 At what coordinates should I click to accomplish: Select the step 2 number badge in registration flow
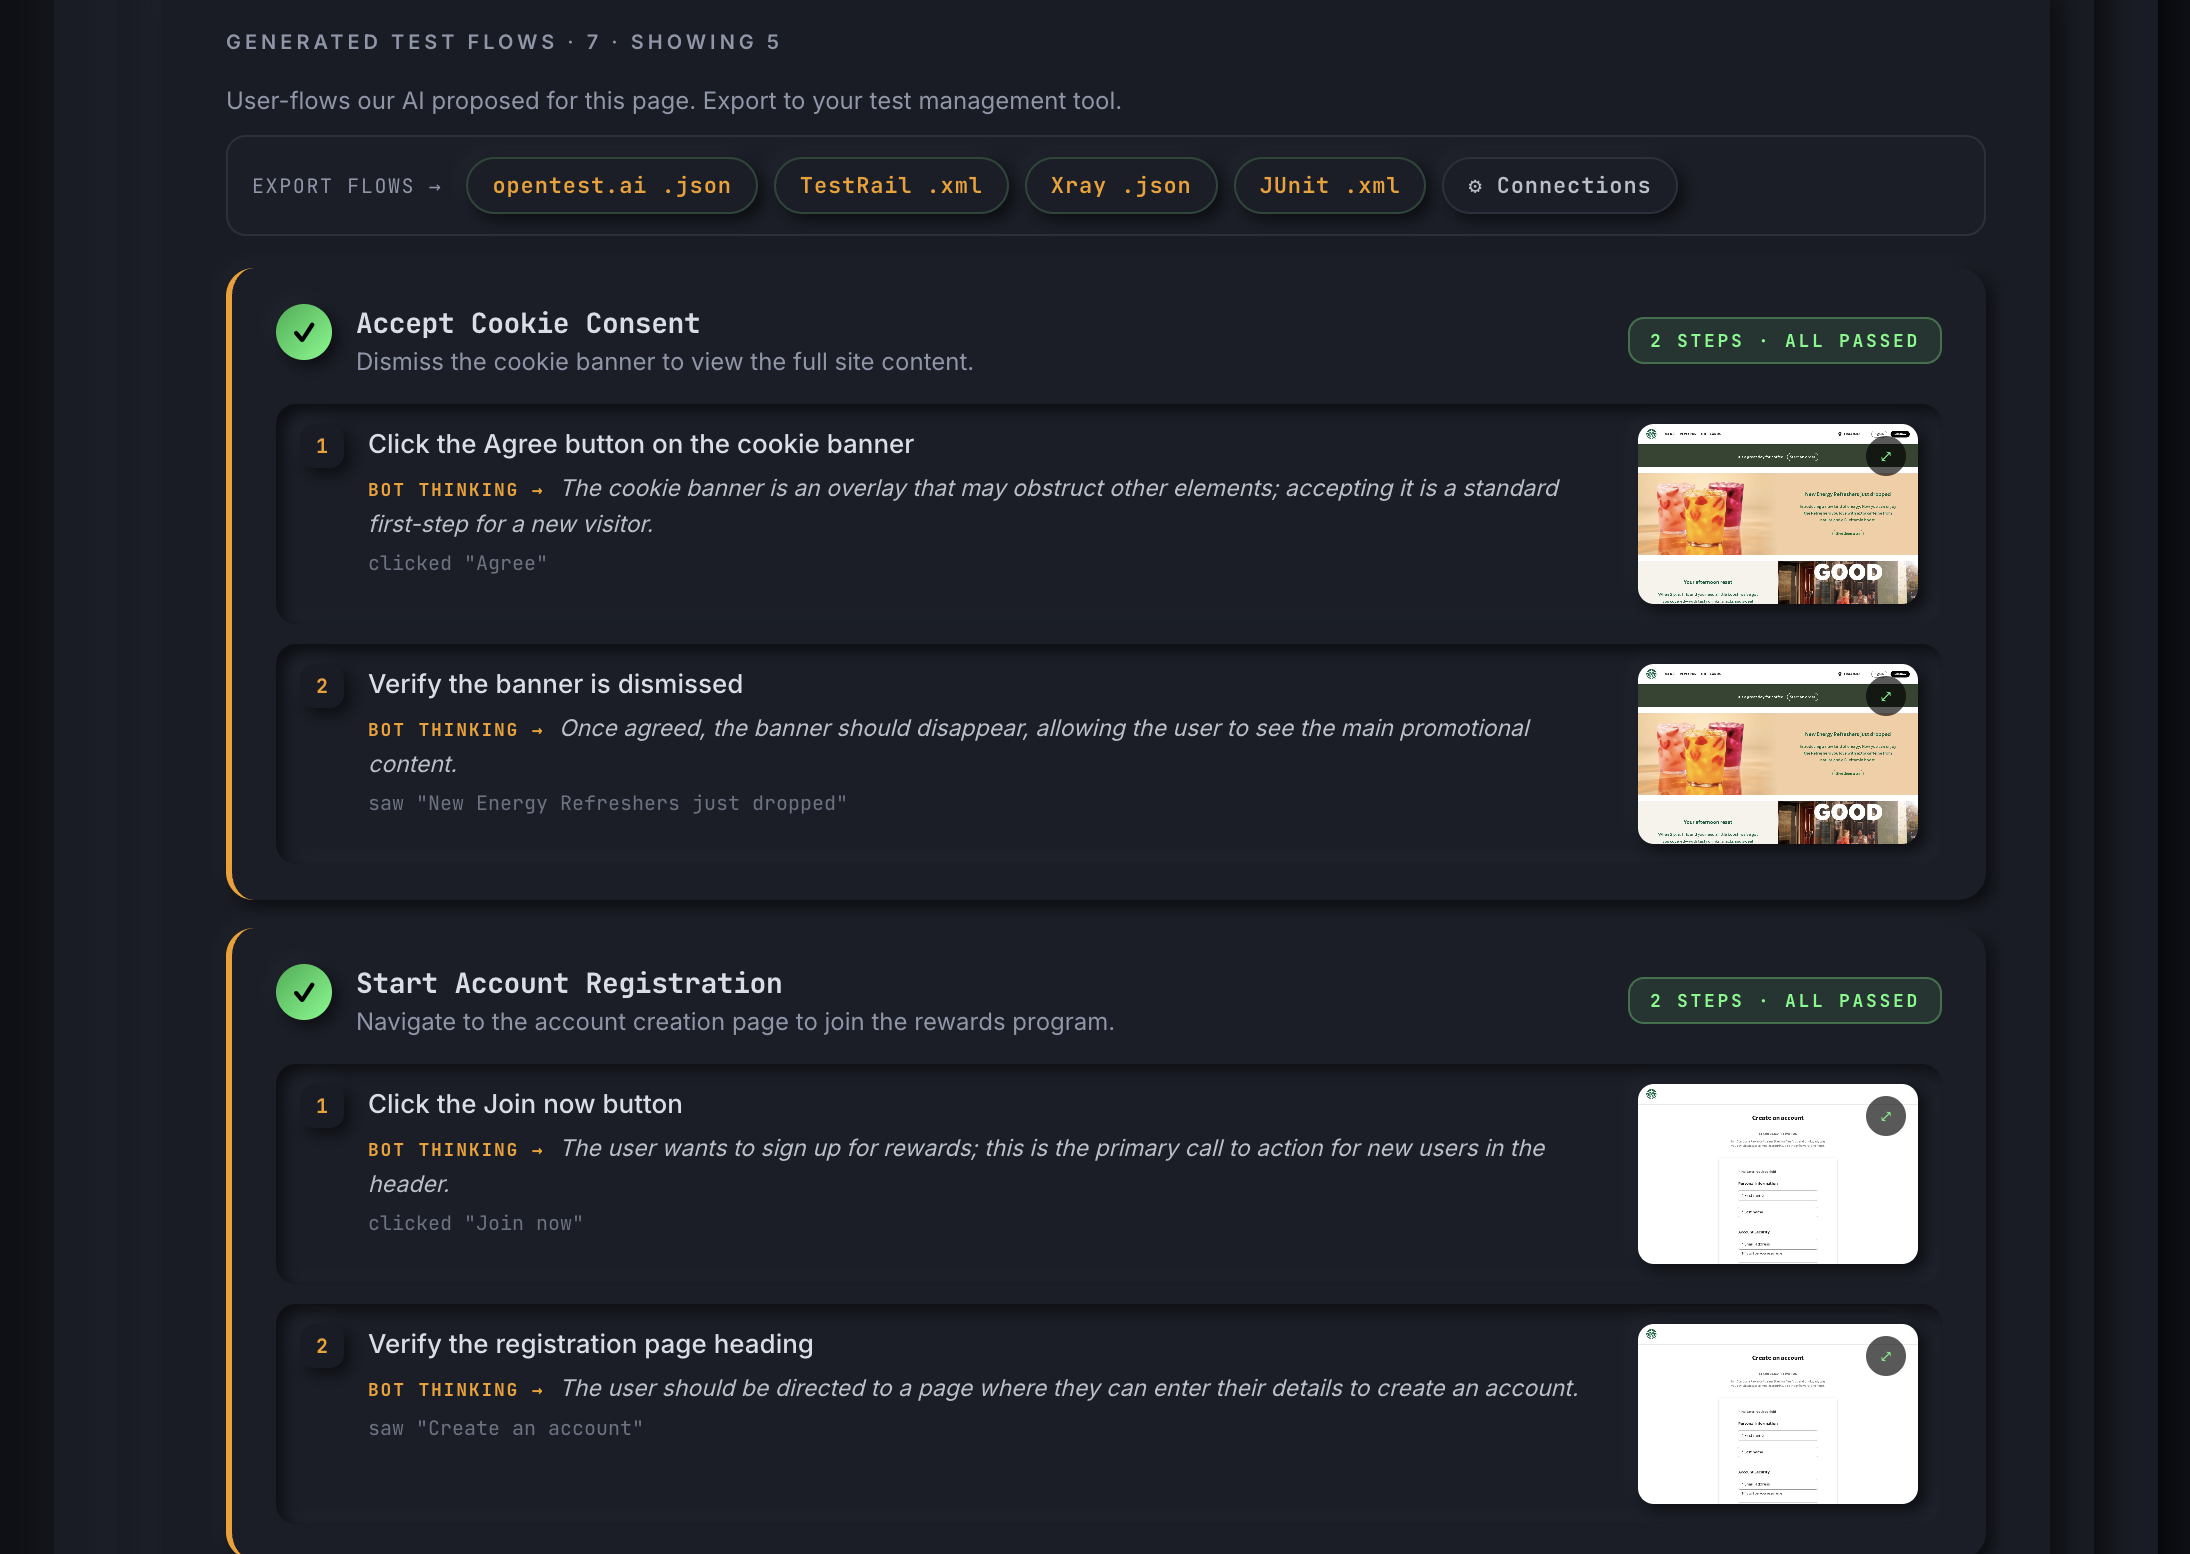(x=322, y=1347)
